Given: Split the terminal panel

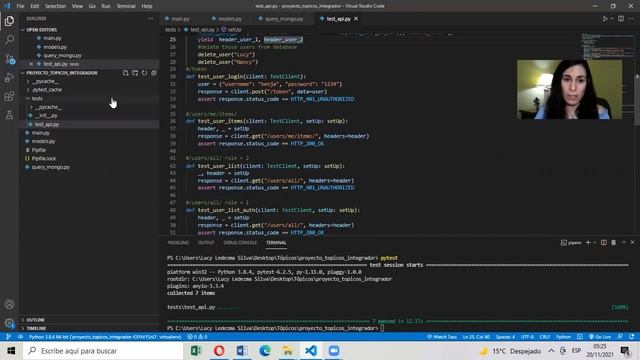Looking at the screenshot, I should tap(604, 242).
